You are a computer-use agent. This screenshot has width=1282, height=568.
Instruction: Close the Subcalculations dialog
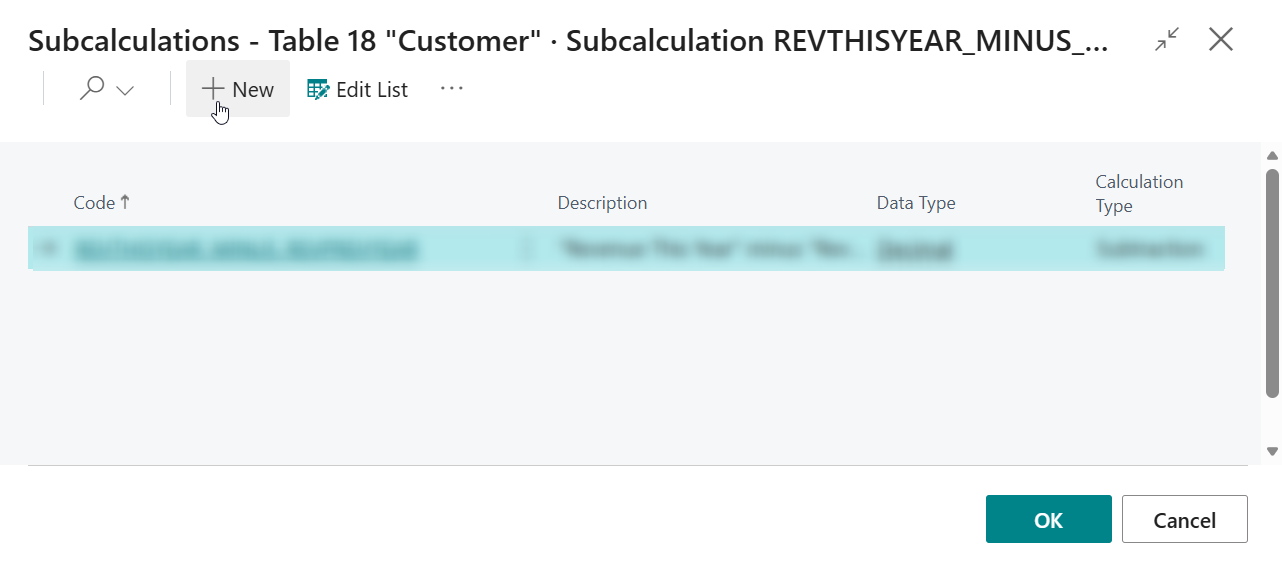tap(1221, 40)
